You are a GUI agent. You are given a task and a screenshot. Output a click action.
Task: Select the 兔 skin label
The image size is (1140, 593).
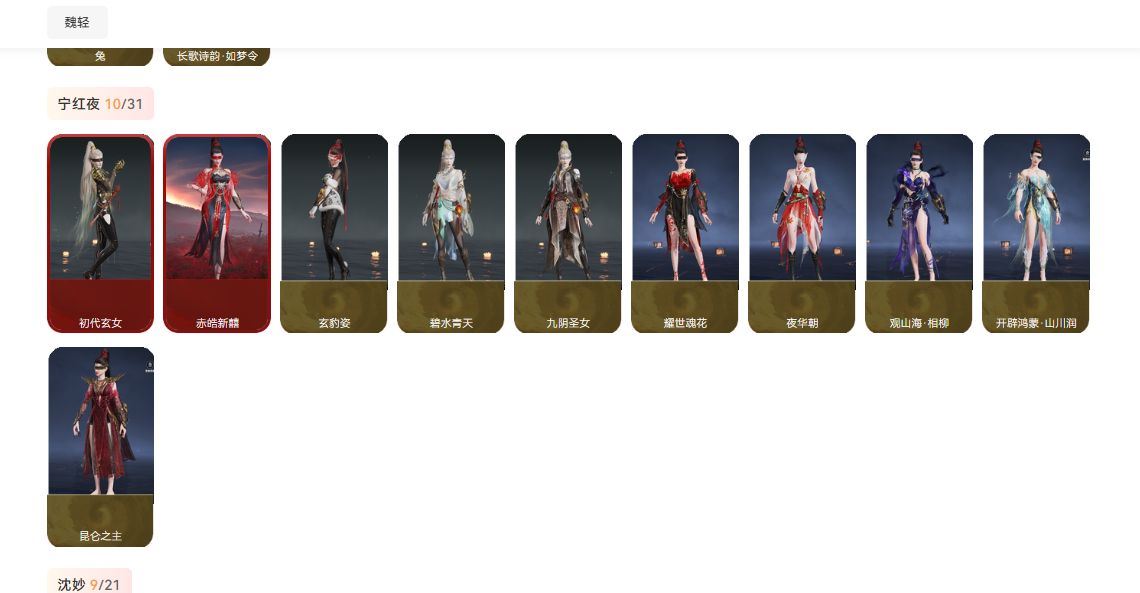coord(100,57)
